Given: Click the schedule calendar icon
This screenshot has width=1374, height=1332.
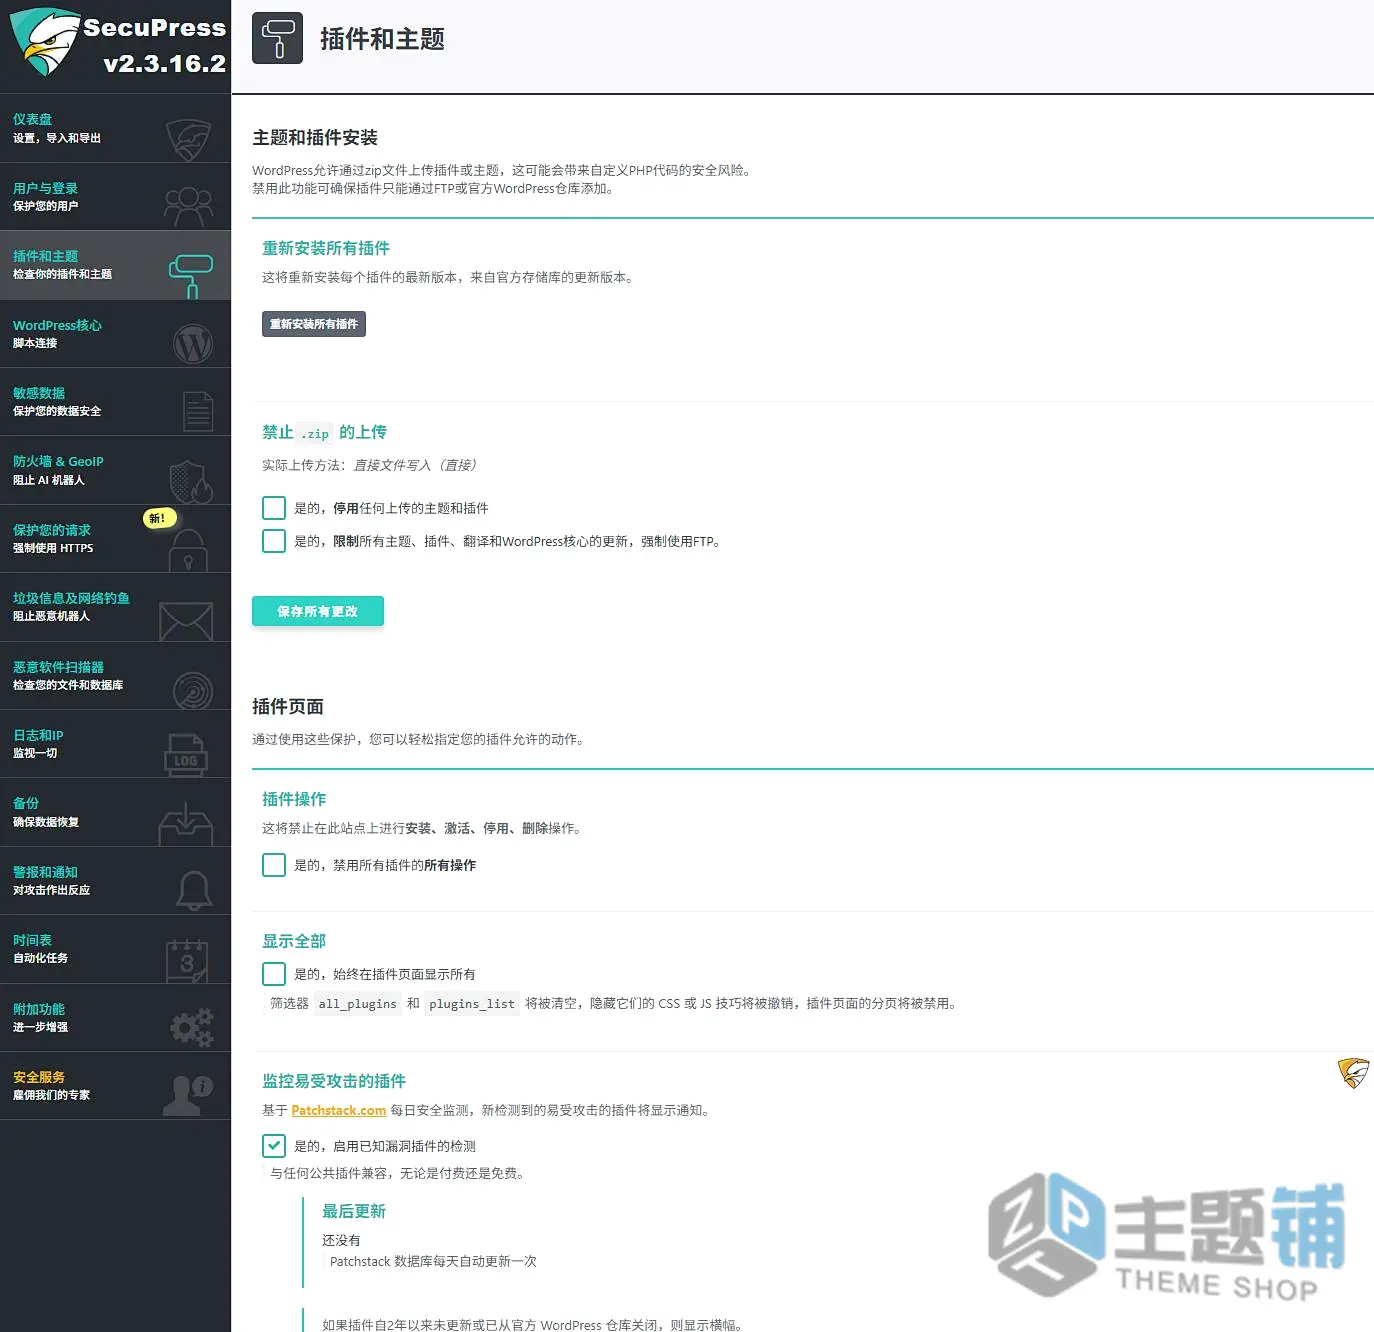Looking at the screenshot, I should pyautogui.click(x=187, y=961).
